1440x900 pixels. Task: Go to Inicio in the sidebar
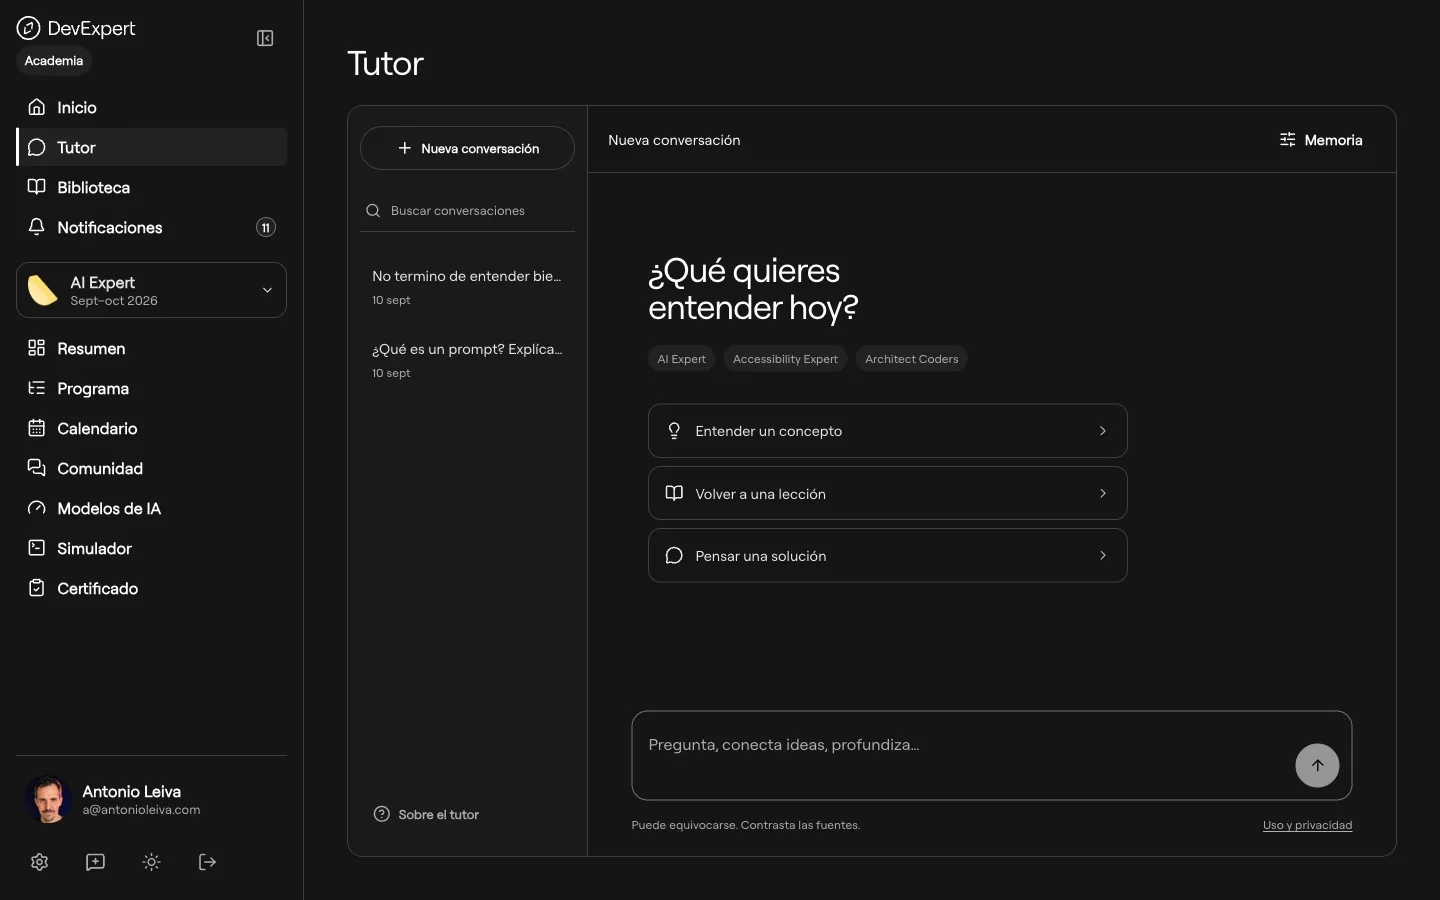pos(152,107)
